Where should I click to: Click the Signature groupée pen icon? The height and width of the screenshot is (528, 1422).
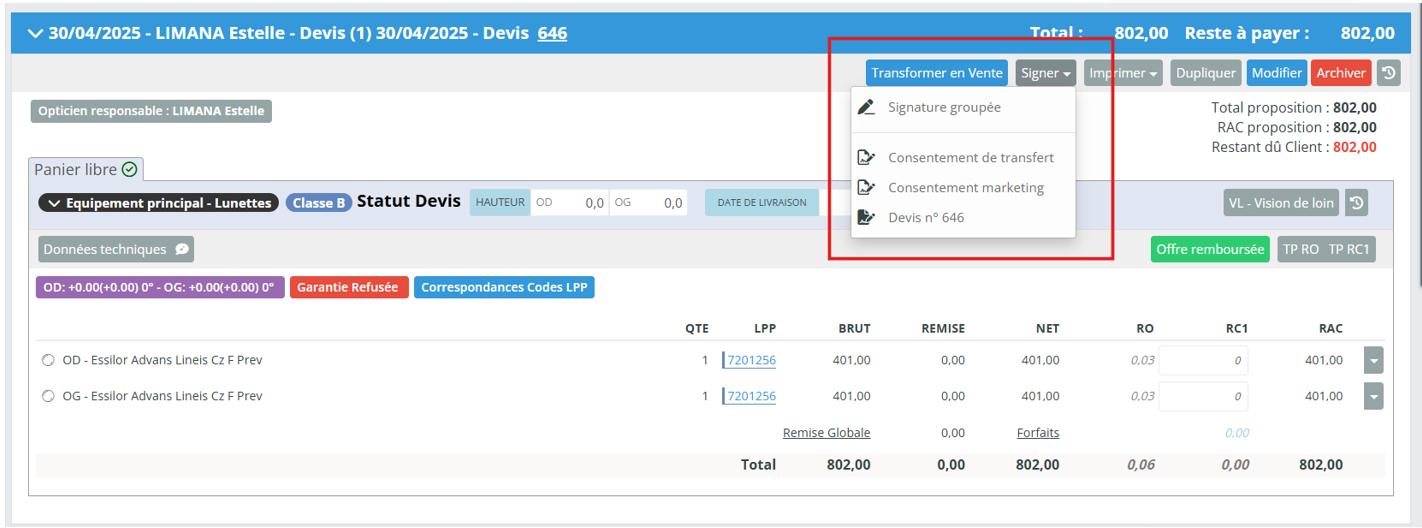click(867, 107)
